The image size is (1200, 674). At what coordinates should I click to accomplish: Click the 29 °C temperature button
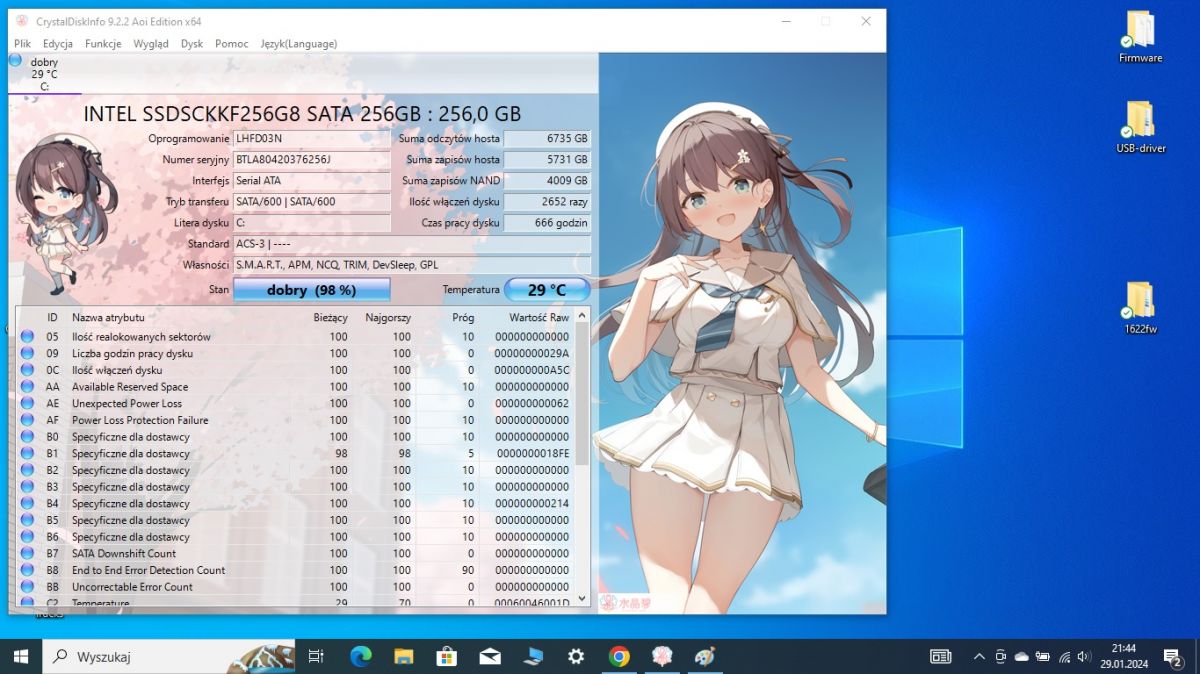coord(546,290)
